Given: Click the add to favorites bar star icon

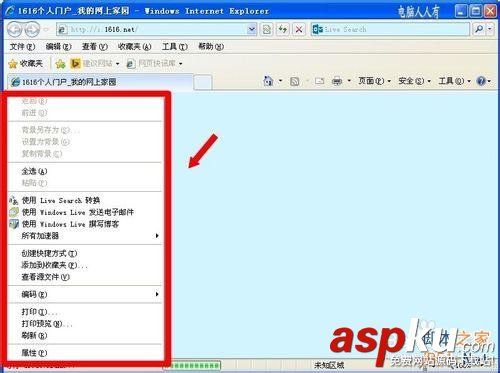Looking at the screenshot, I should click(x=60, y=63).
